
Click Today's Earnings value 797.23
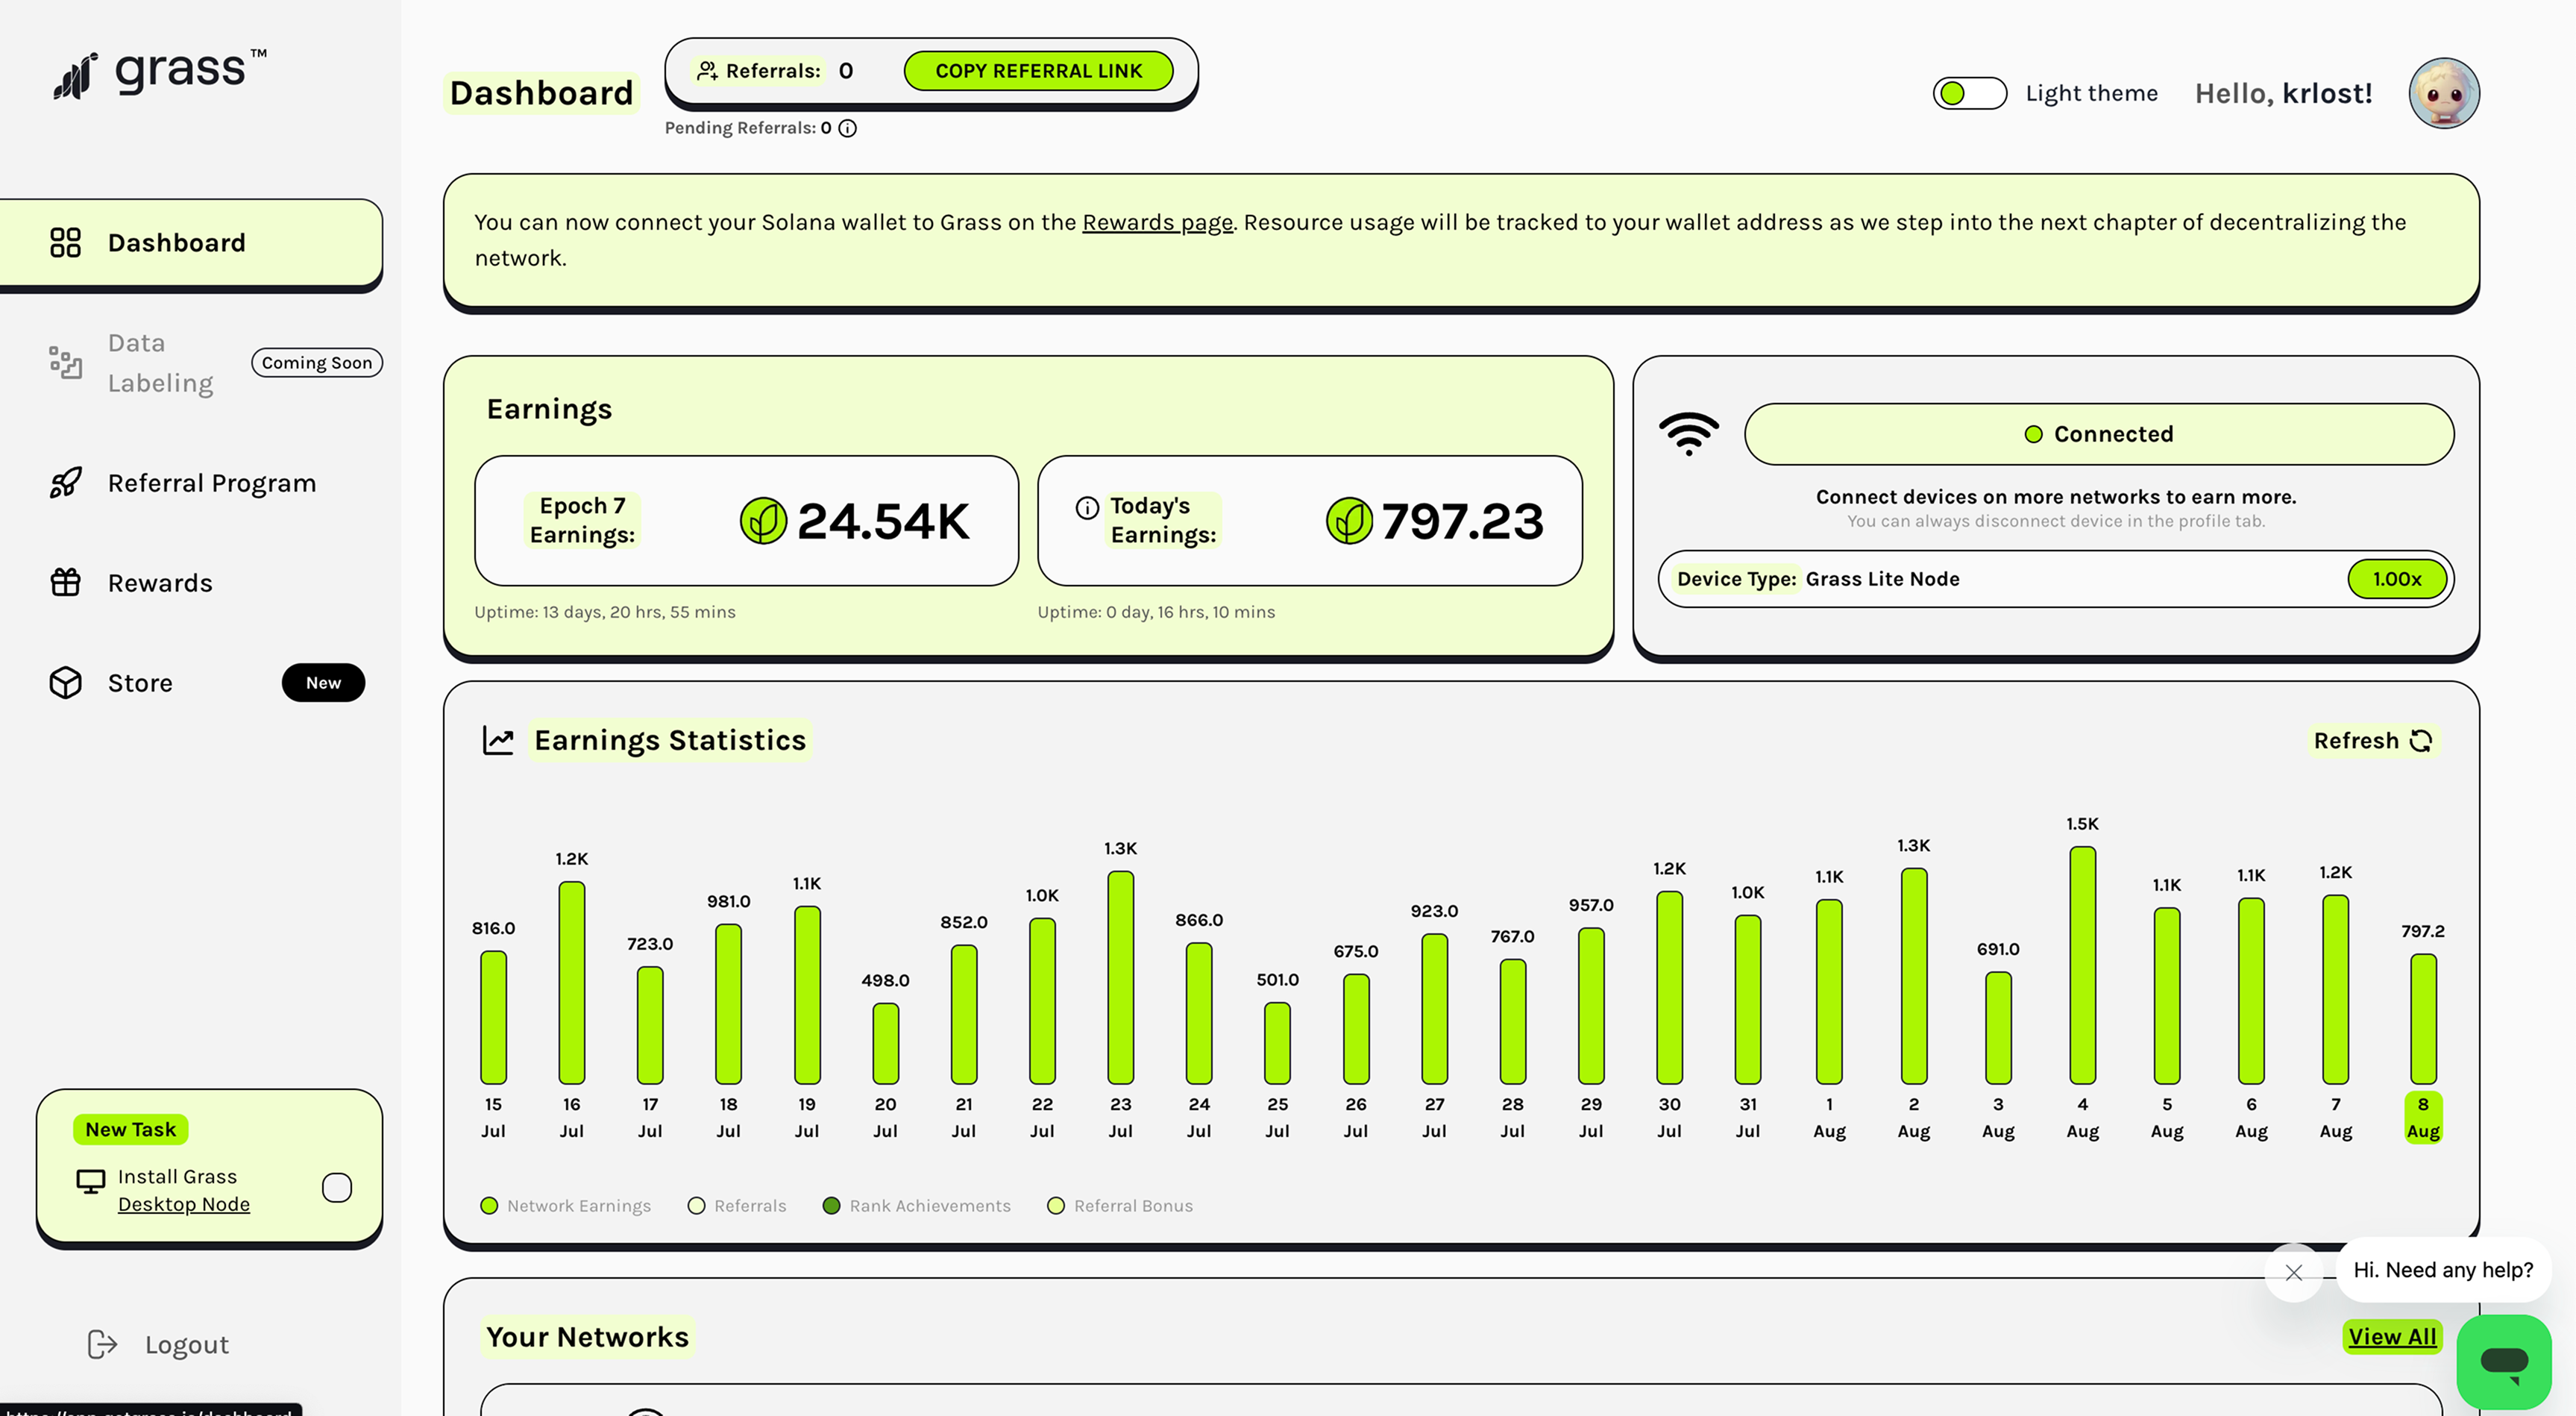click(1462, 521)
